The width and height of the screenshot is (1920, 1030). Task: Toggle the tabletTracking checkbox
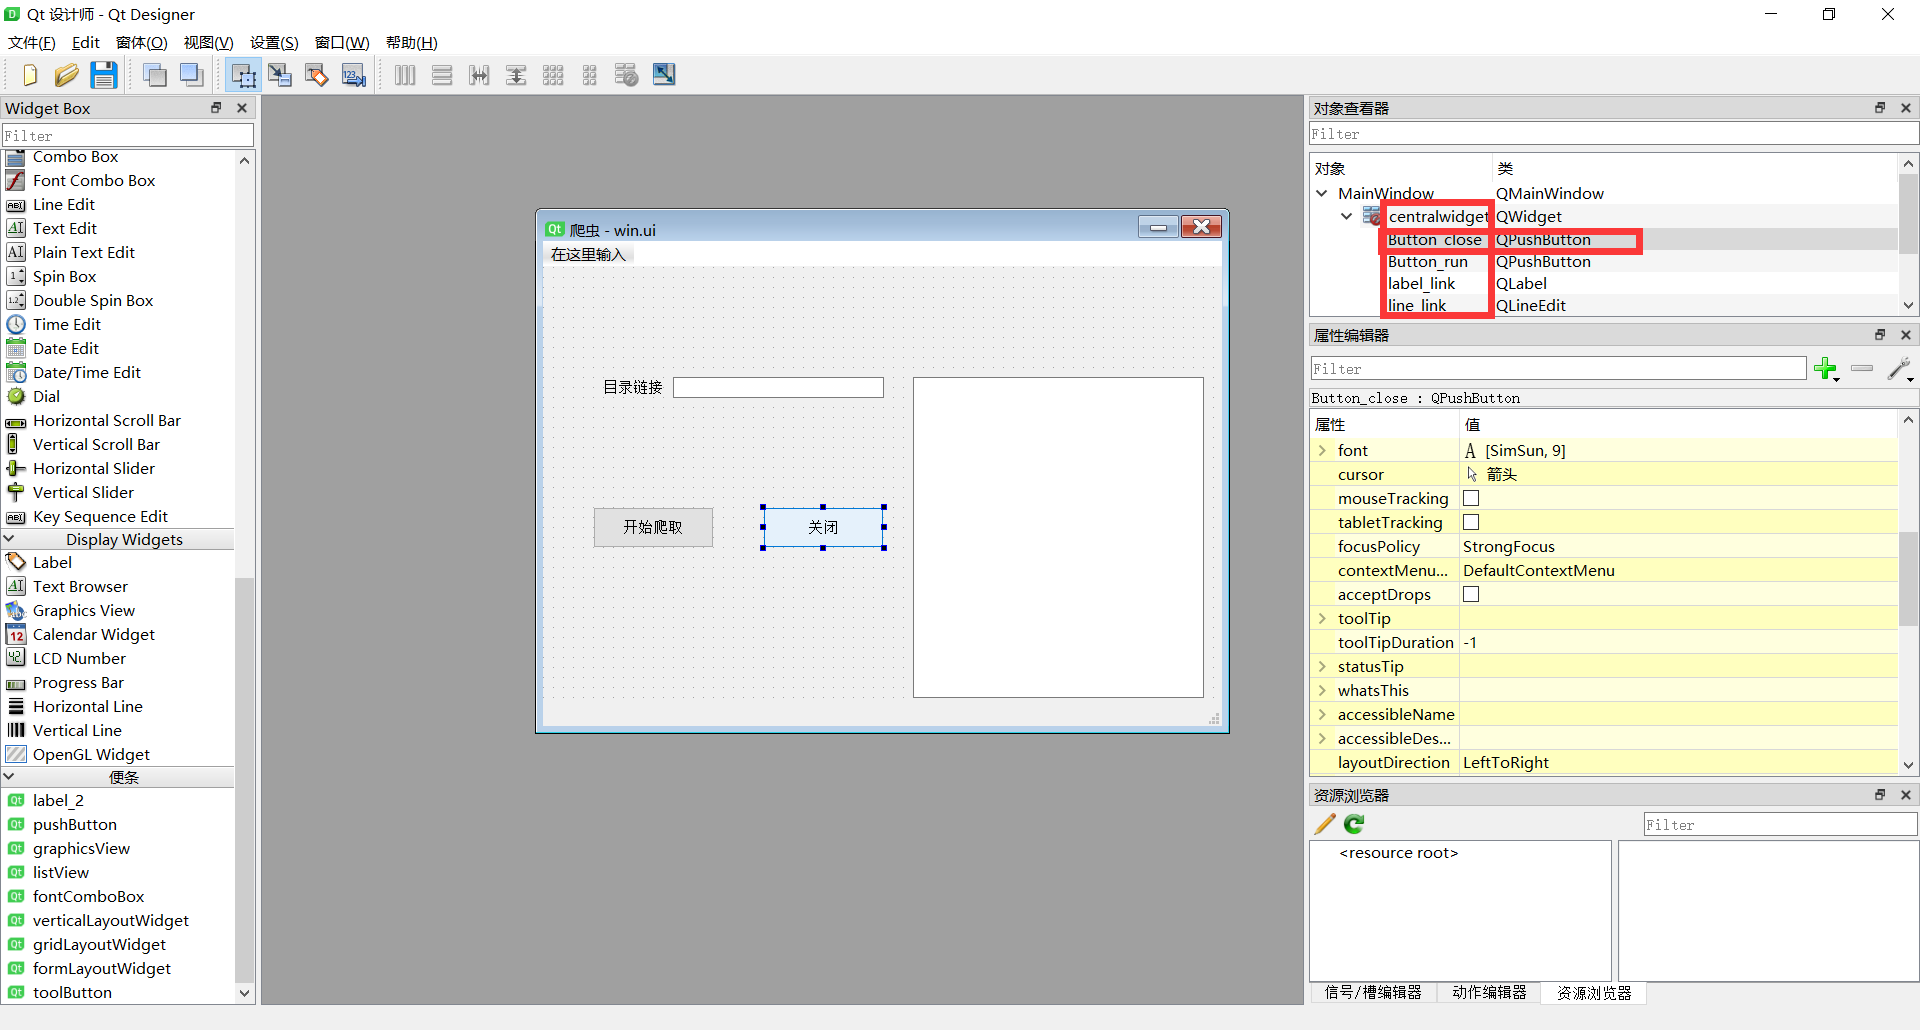pos(1471,522)
